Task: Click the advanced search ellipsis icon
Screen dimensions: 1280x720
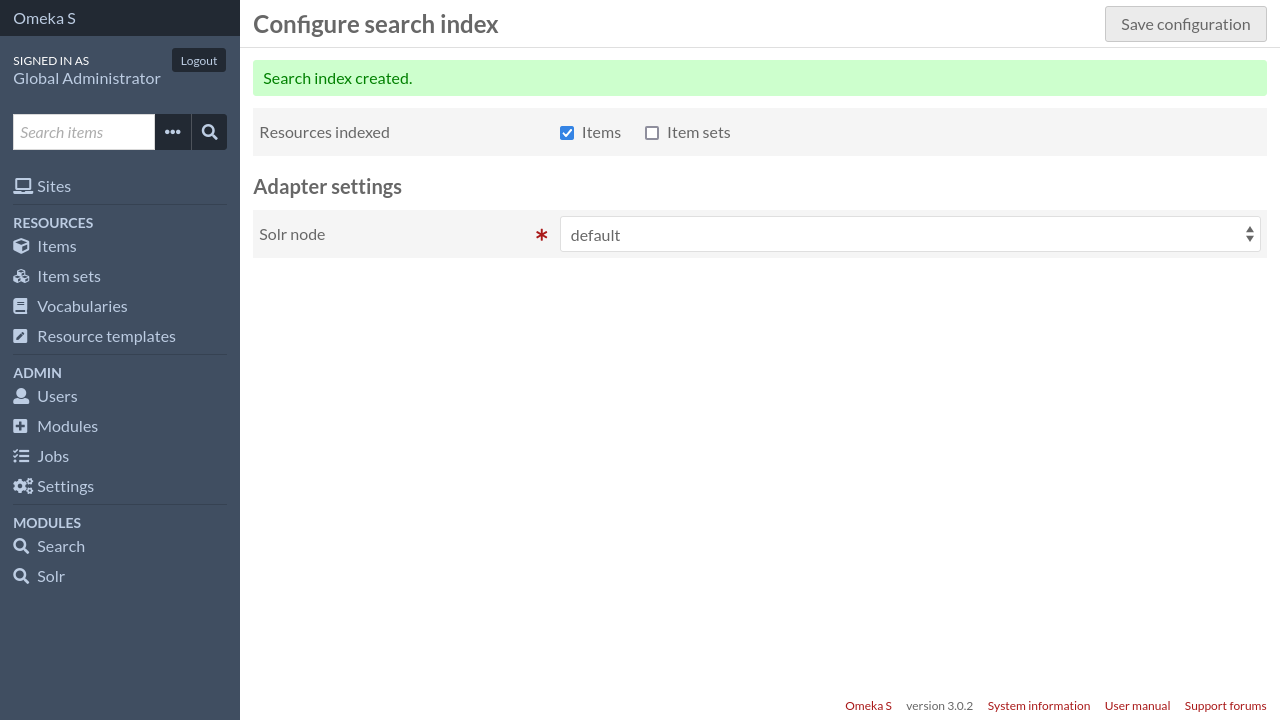Action: 173,132
